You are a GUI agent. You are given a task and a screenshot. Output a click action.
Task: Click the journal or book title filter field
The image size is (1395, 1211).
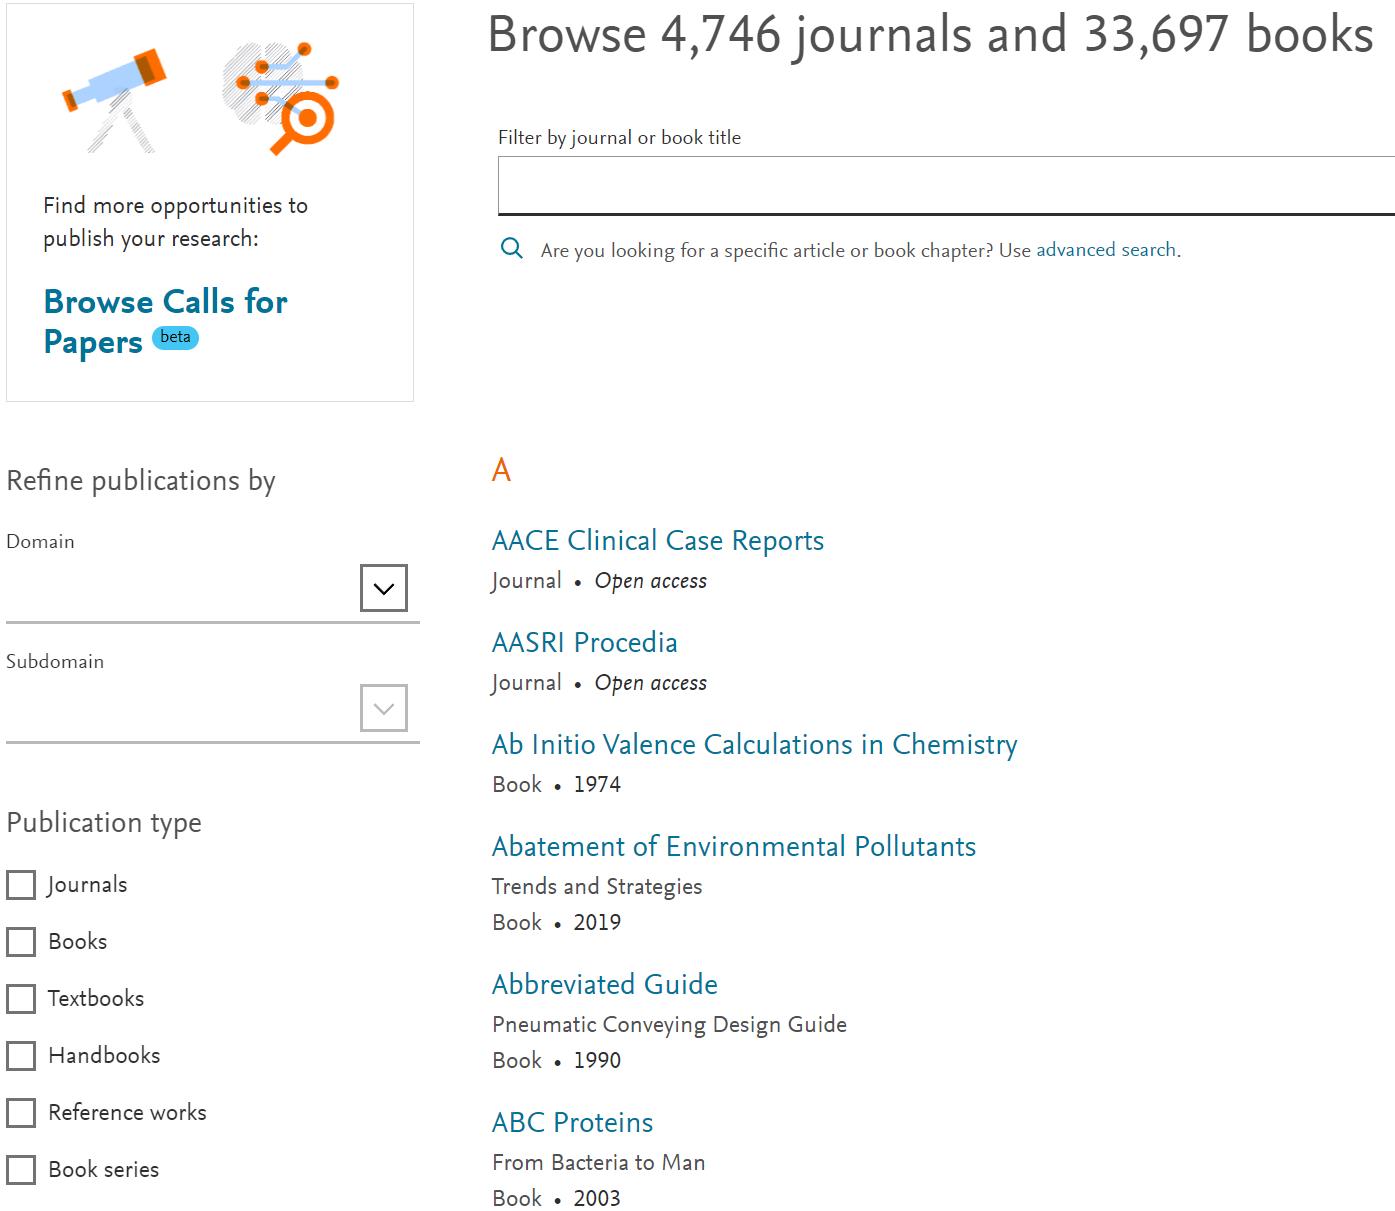pyautogui.click(x=945, y=186)
